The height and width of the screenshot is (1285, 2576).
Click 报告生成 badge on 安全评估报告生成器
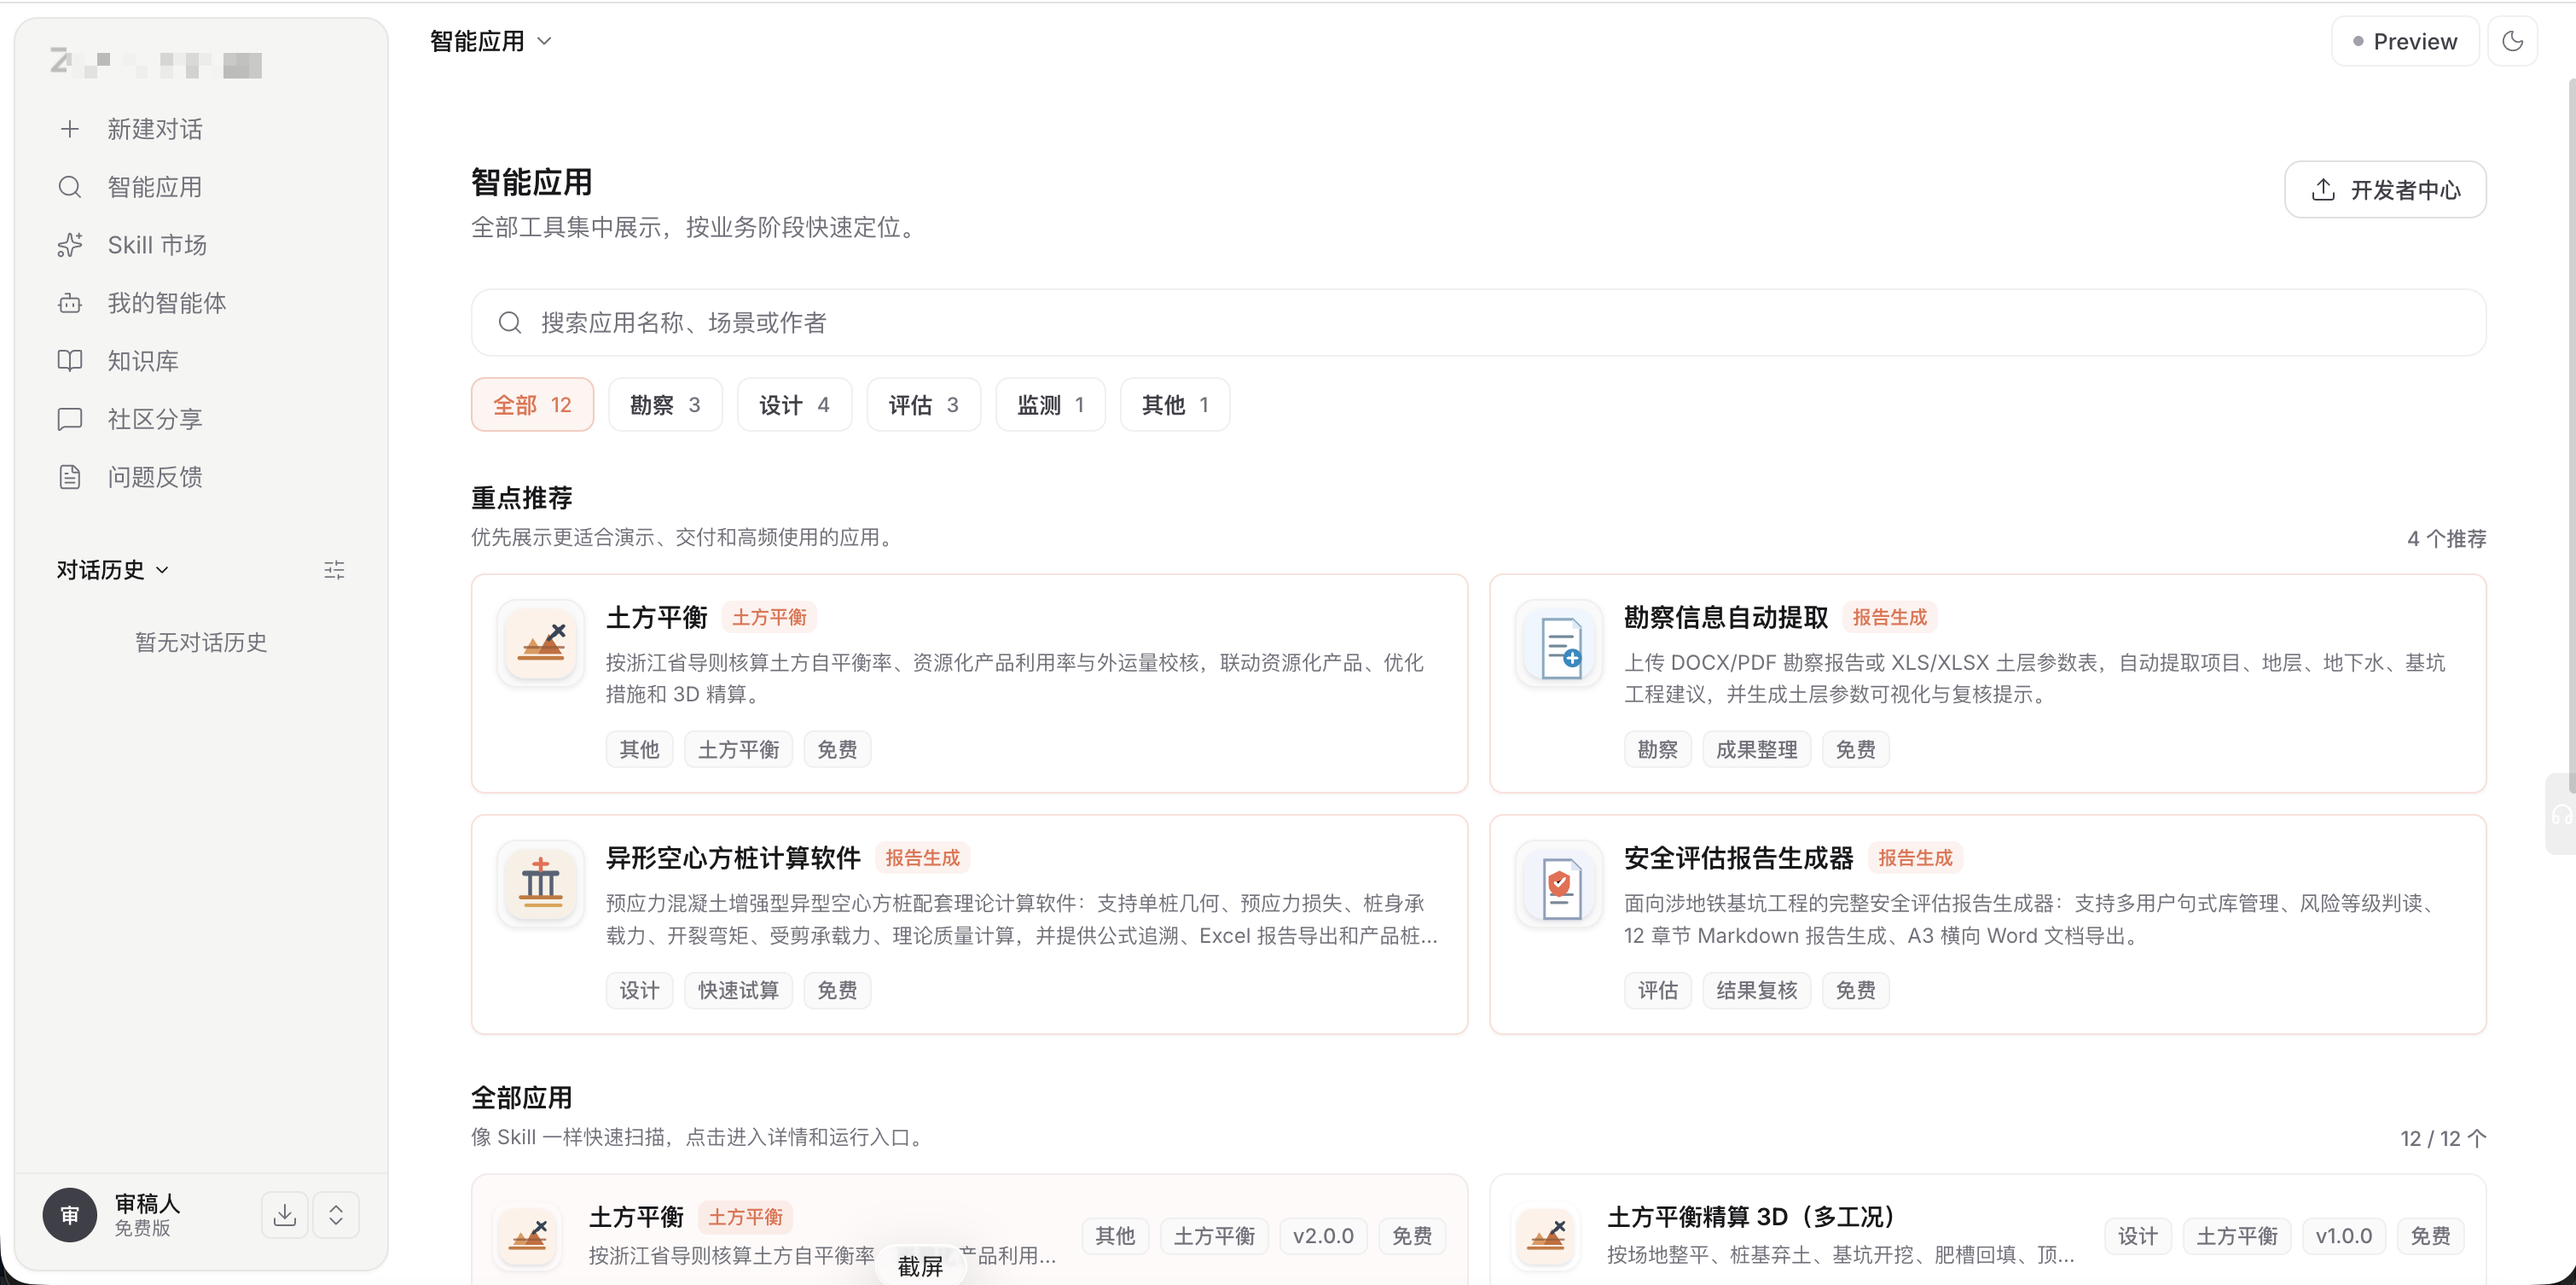[x=1915, y=858]
